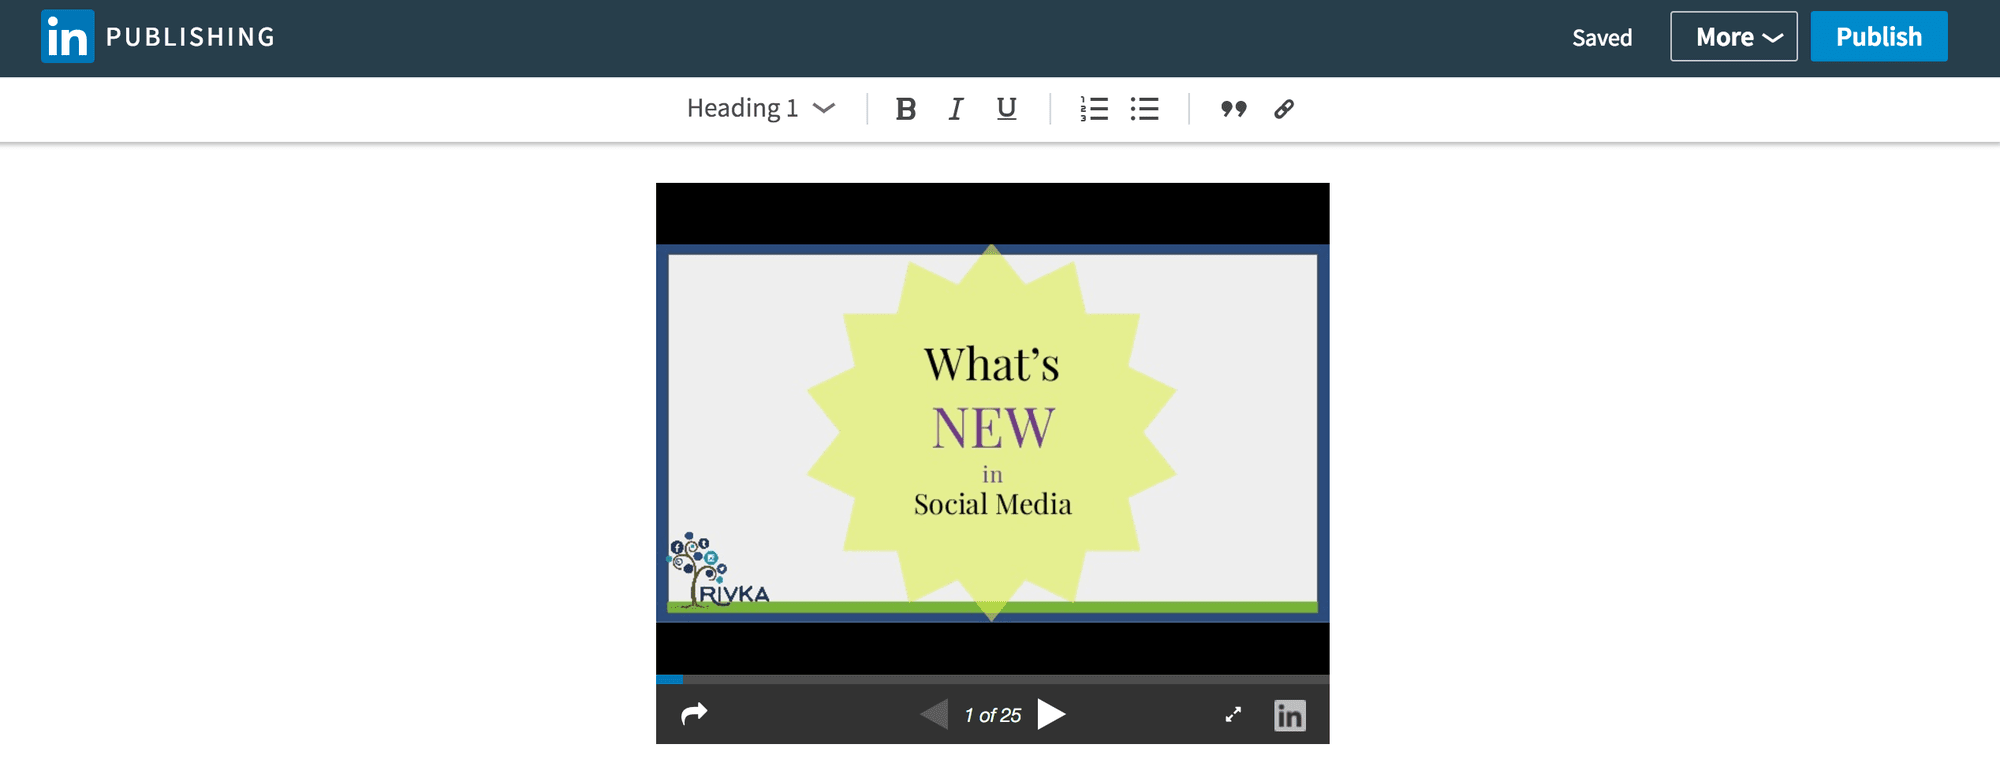Advance to the next slide
The height and width of the screenshot is (774, 2000).
[1051, 714]
